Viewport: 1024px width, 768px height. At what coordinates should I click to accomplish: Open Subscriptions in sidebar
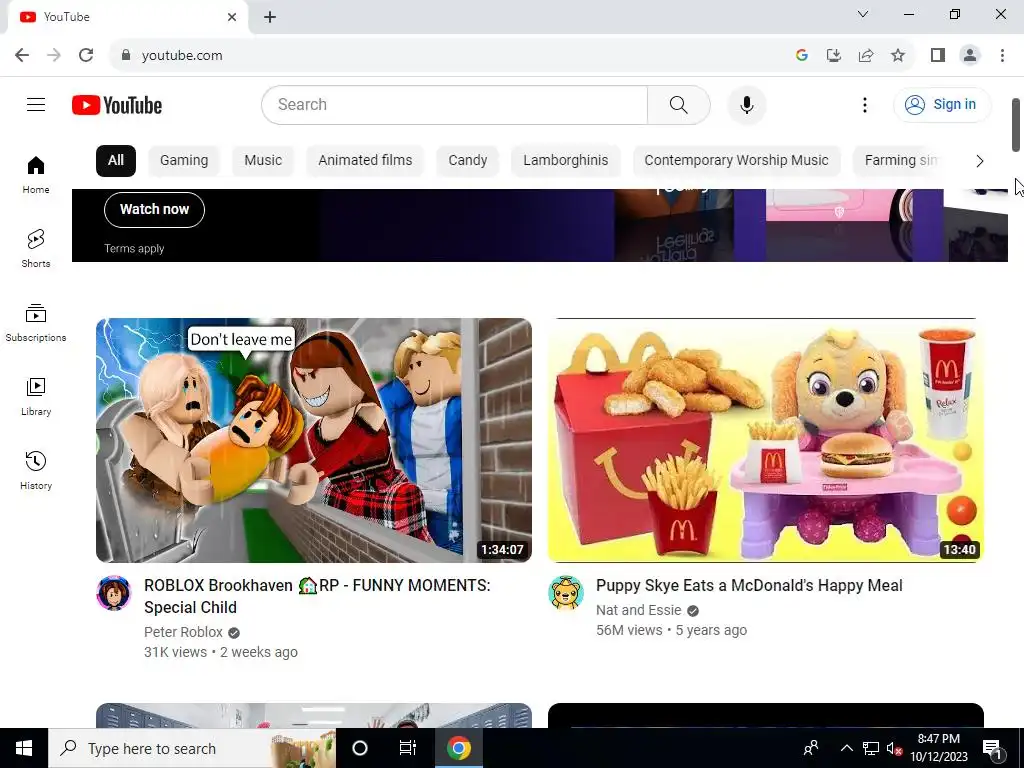36,323
